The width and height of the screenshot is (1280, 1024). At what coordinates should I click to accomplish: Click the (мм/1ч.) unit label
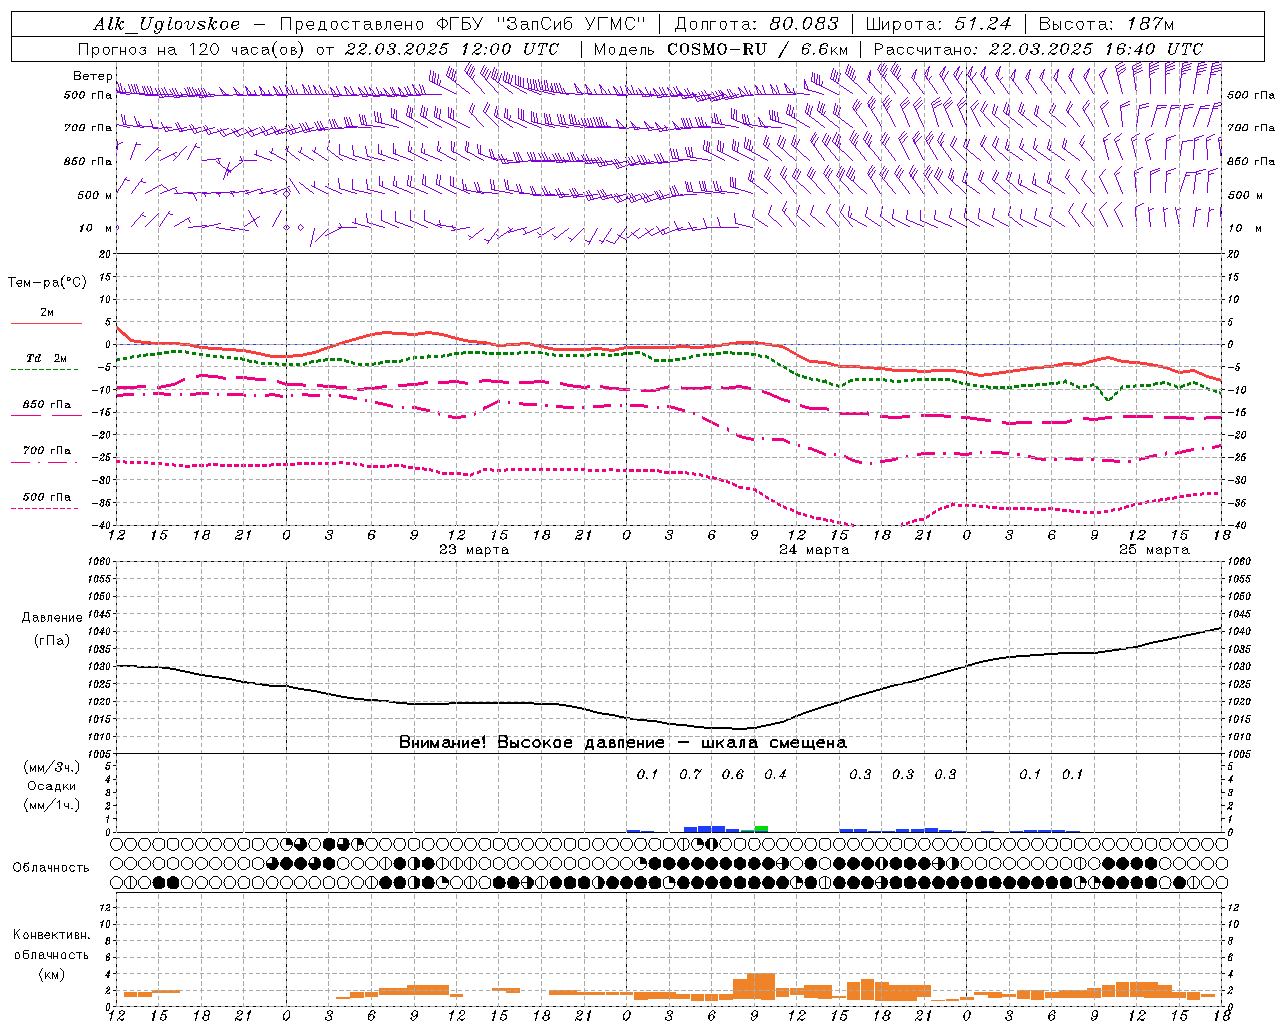coord(51,805)
